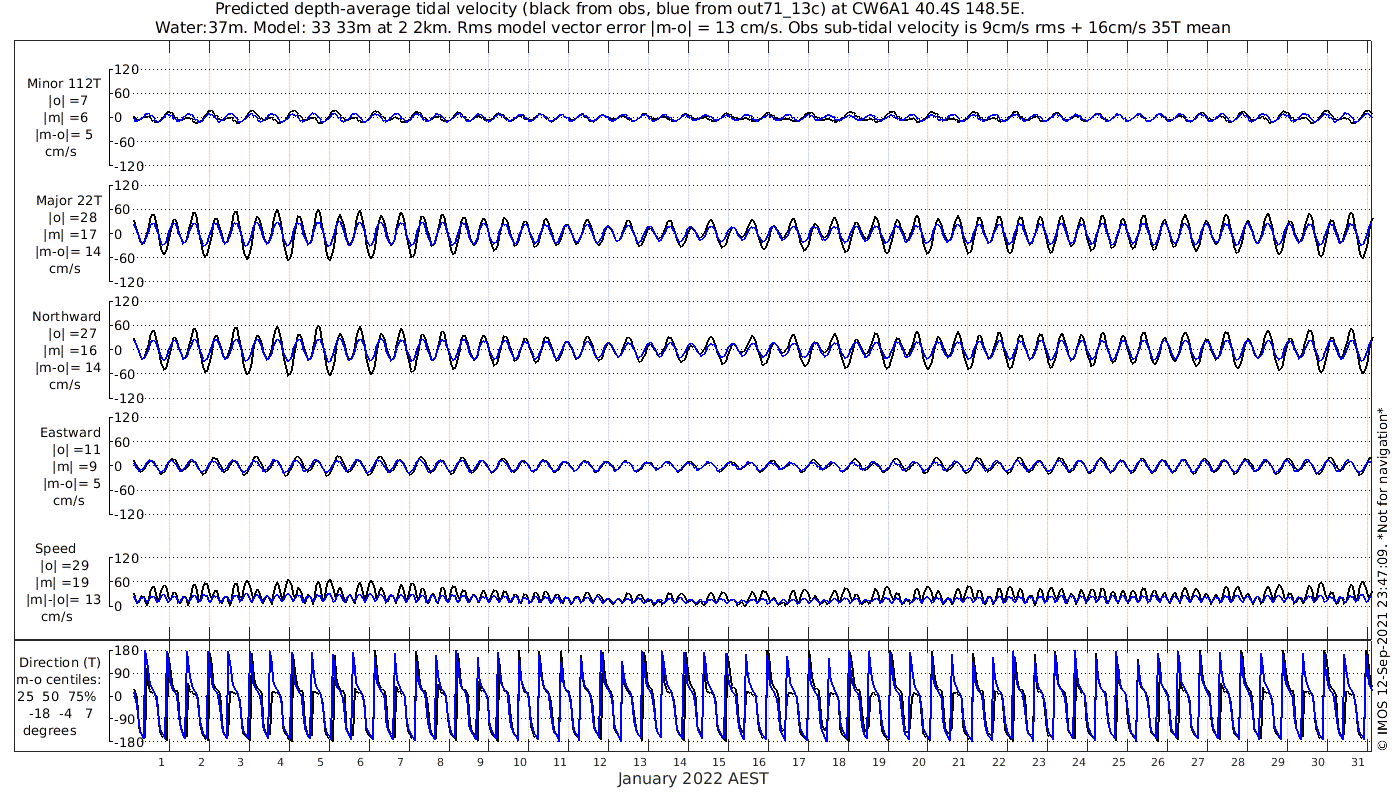1400x800 pixels.
Task: Select the 'Speed' panel label
Action: click(x=55, y=548)
